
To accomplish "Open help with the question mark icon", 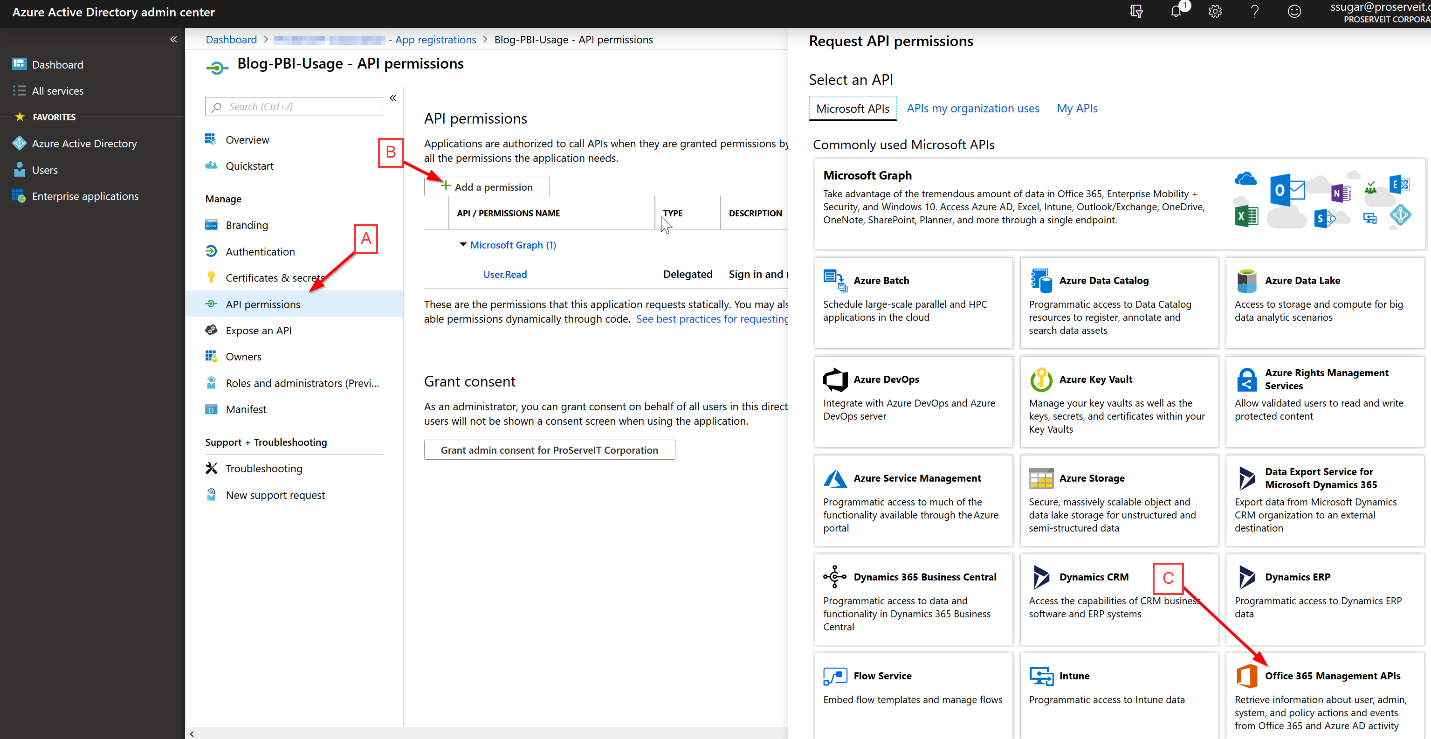I will pyautogui.click(x=1254, y=12).
